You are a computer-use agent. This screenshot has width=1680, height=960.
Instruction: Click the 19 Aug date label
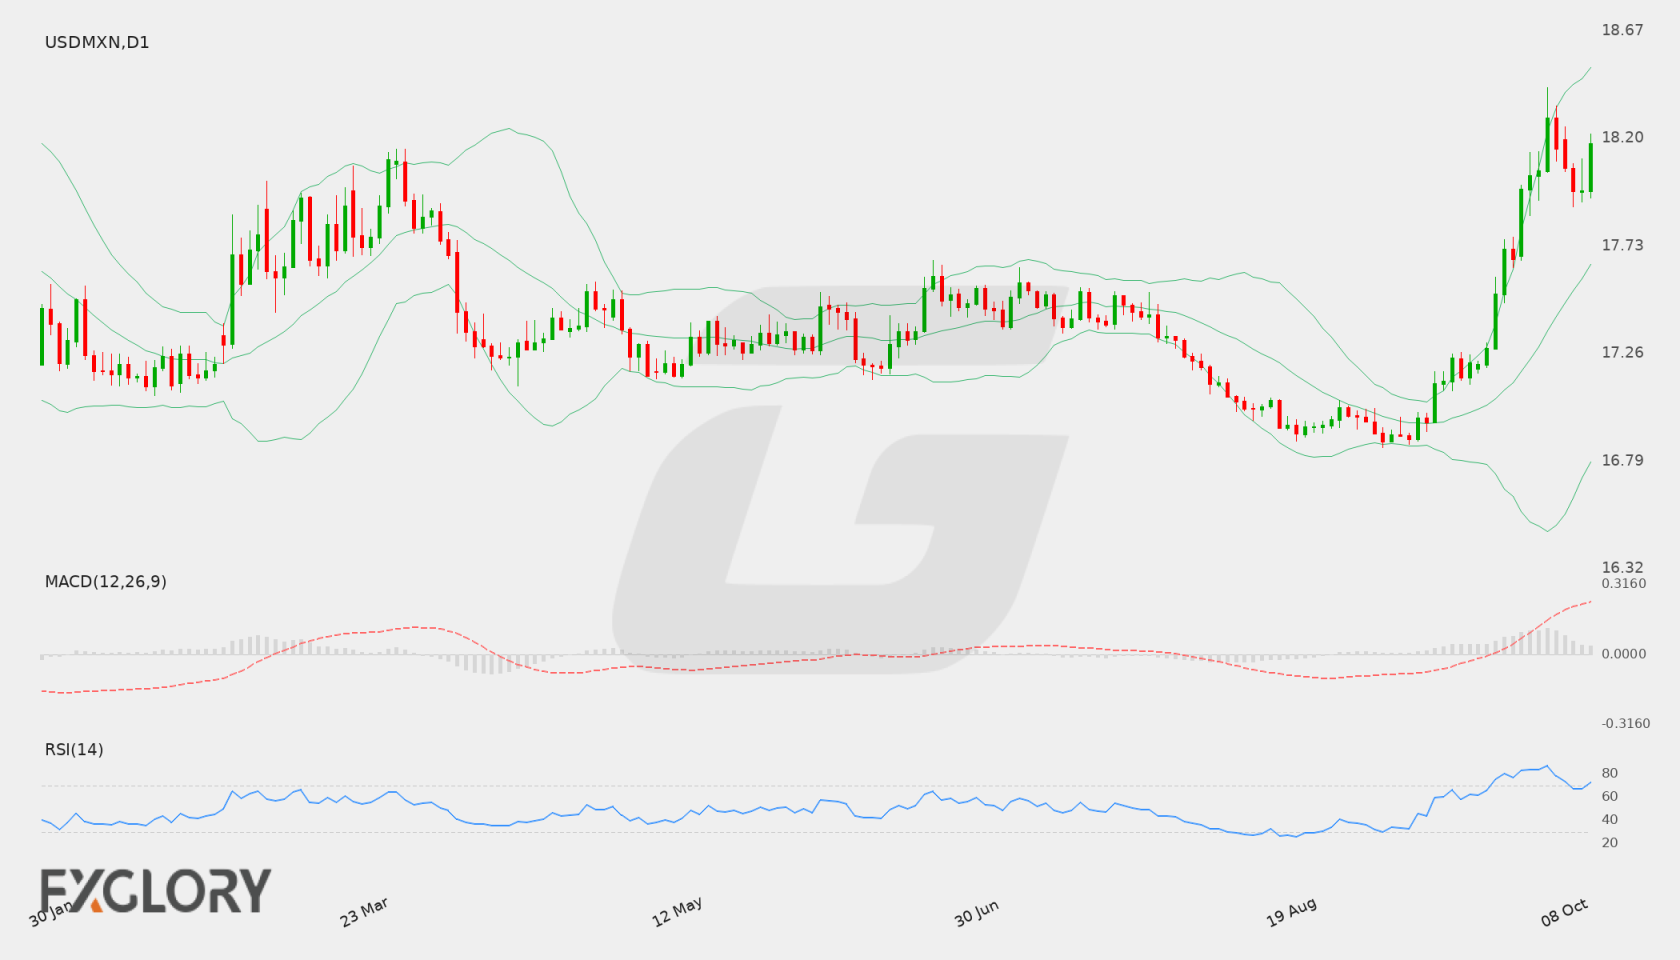(x=1291, y=912)
